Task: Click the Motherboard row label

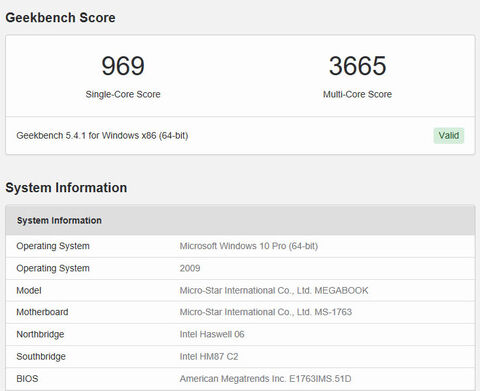Action: [42, 312]
